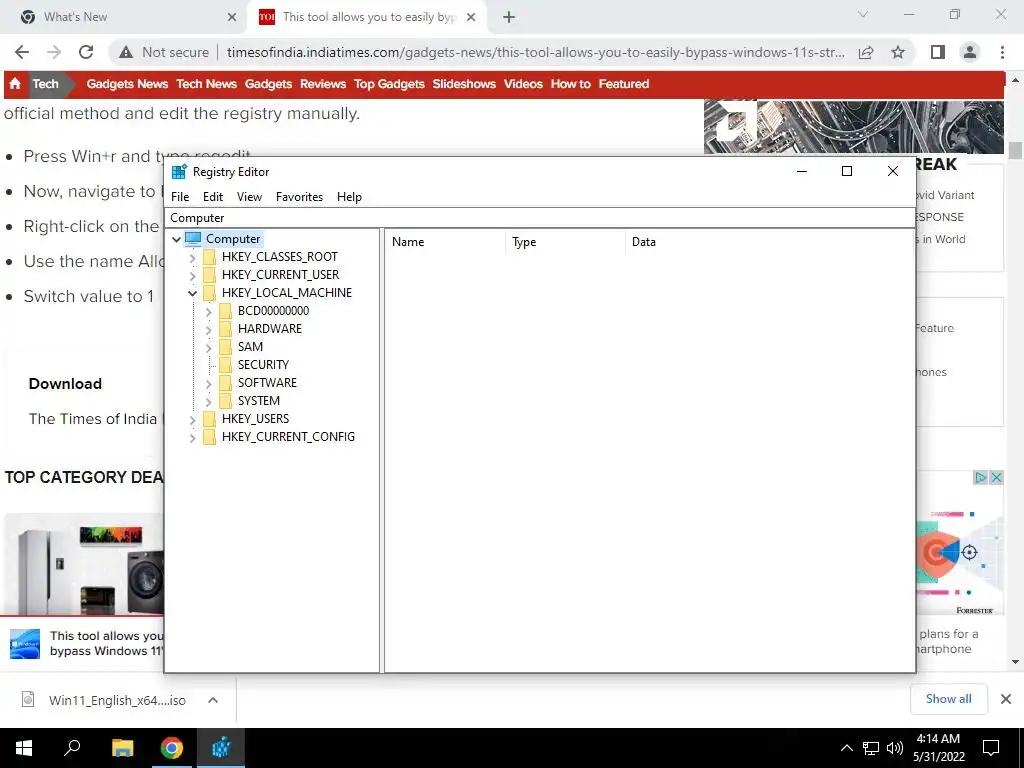This screenshot has height=768, width=1024.
Task: Go to Times of India home icon
Action: [15, 84]
